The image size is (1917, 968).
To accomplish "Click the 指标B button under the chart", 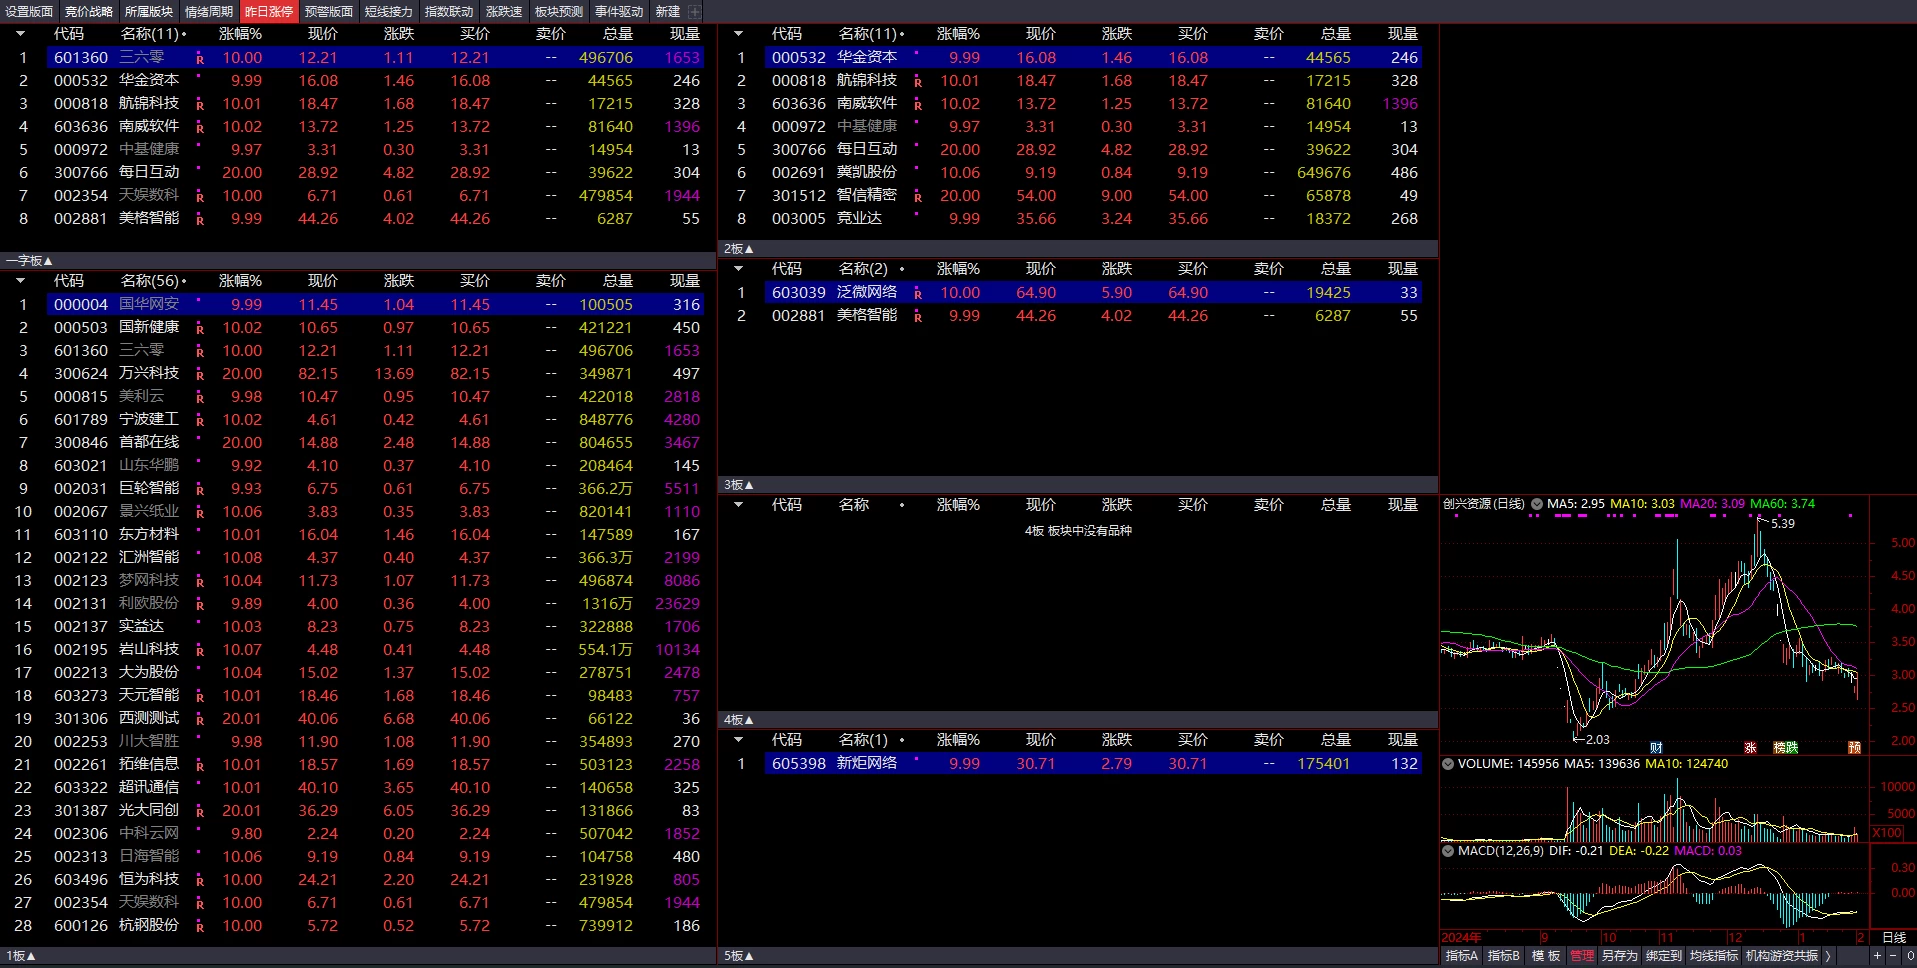I will (x=1503, y=955).
